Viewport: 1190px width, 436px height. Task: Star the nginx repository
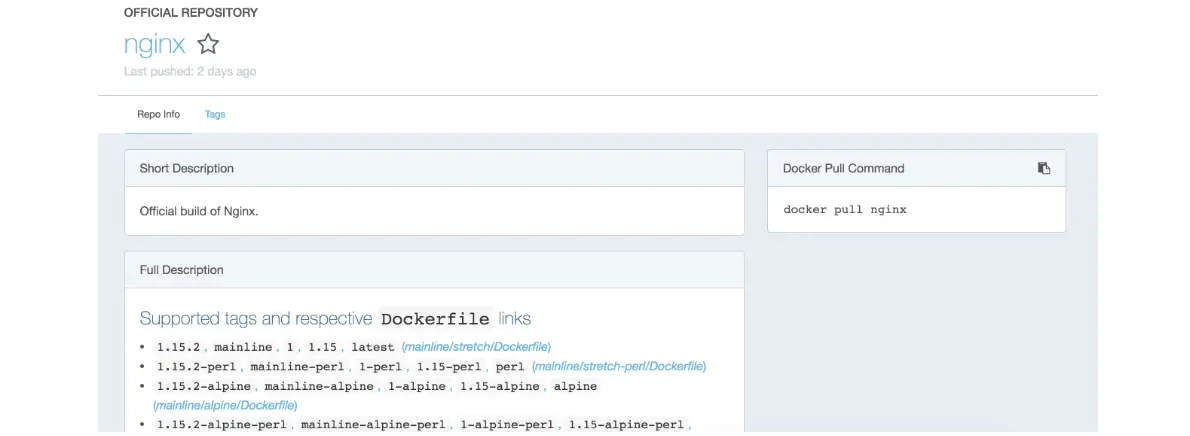pos(208,44)
